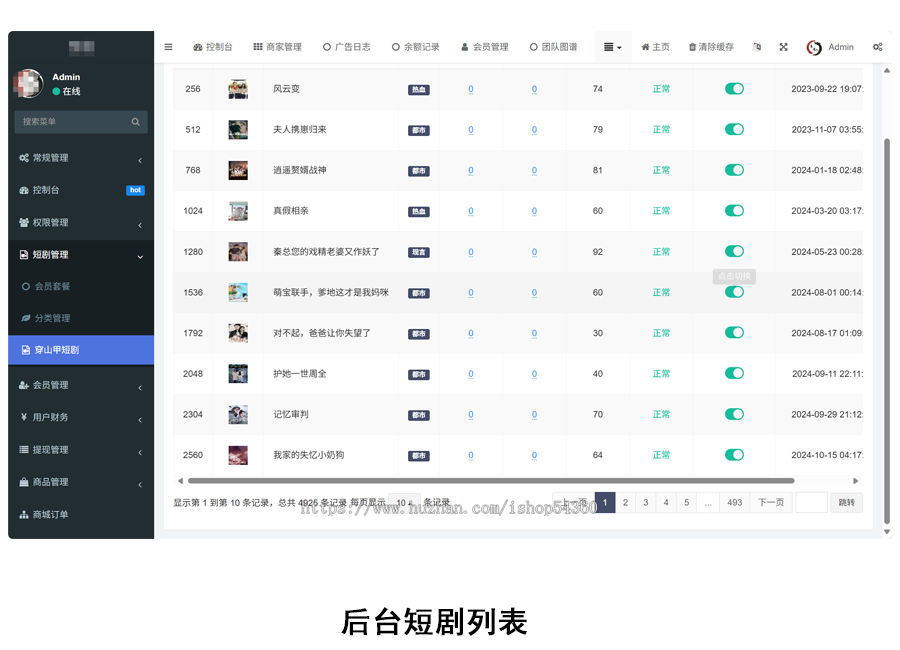
Task: Jump to last page 493
Action: tap(735, 502)
